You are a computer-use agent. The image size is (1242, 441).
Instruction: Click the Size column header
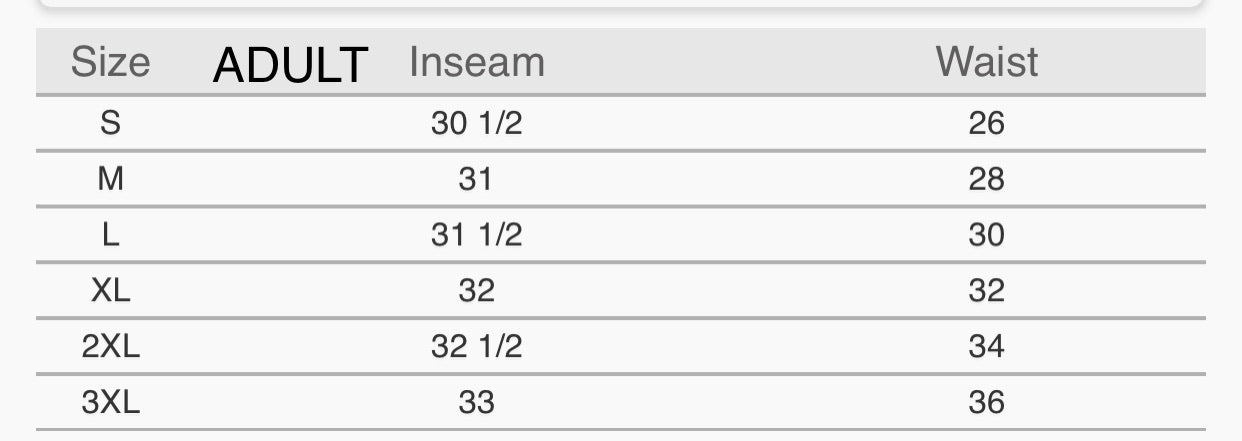(110, 62)
